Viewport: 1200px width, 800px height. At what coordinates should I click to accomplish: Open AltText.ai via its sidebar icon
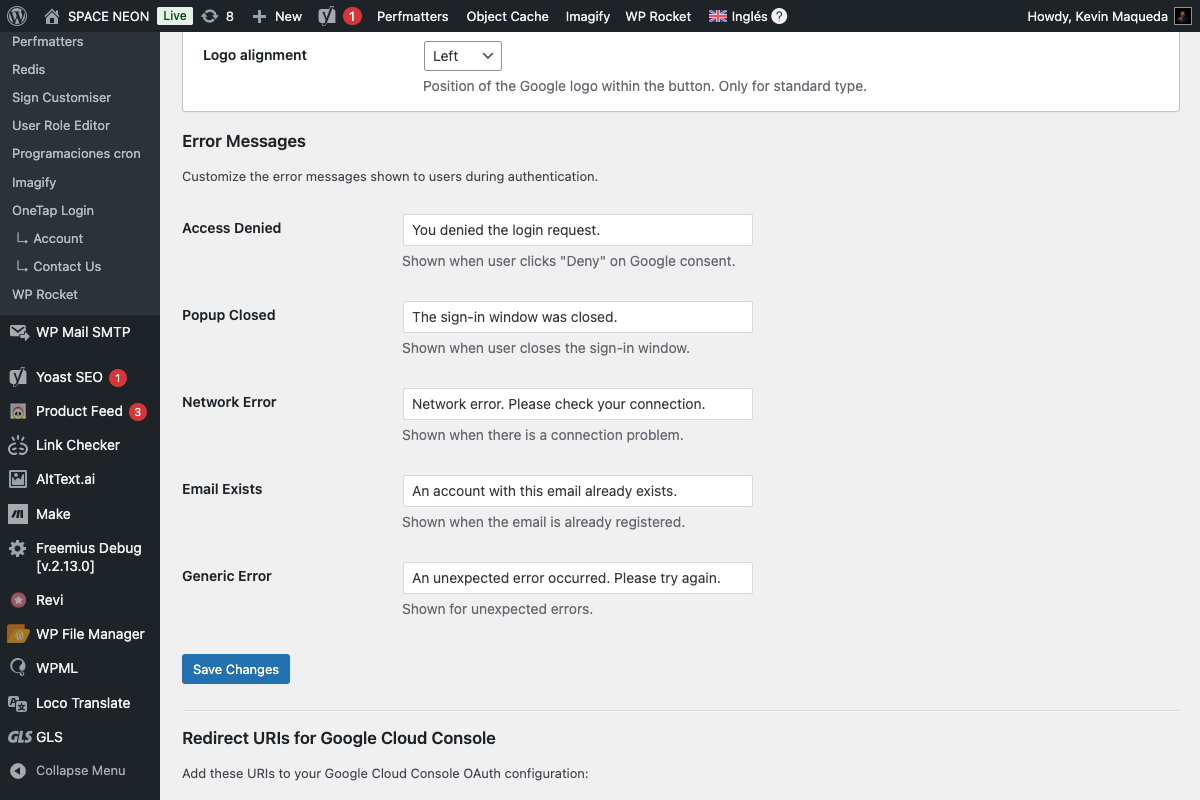(20, 479)
